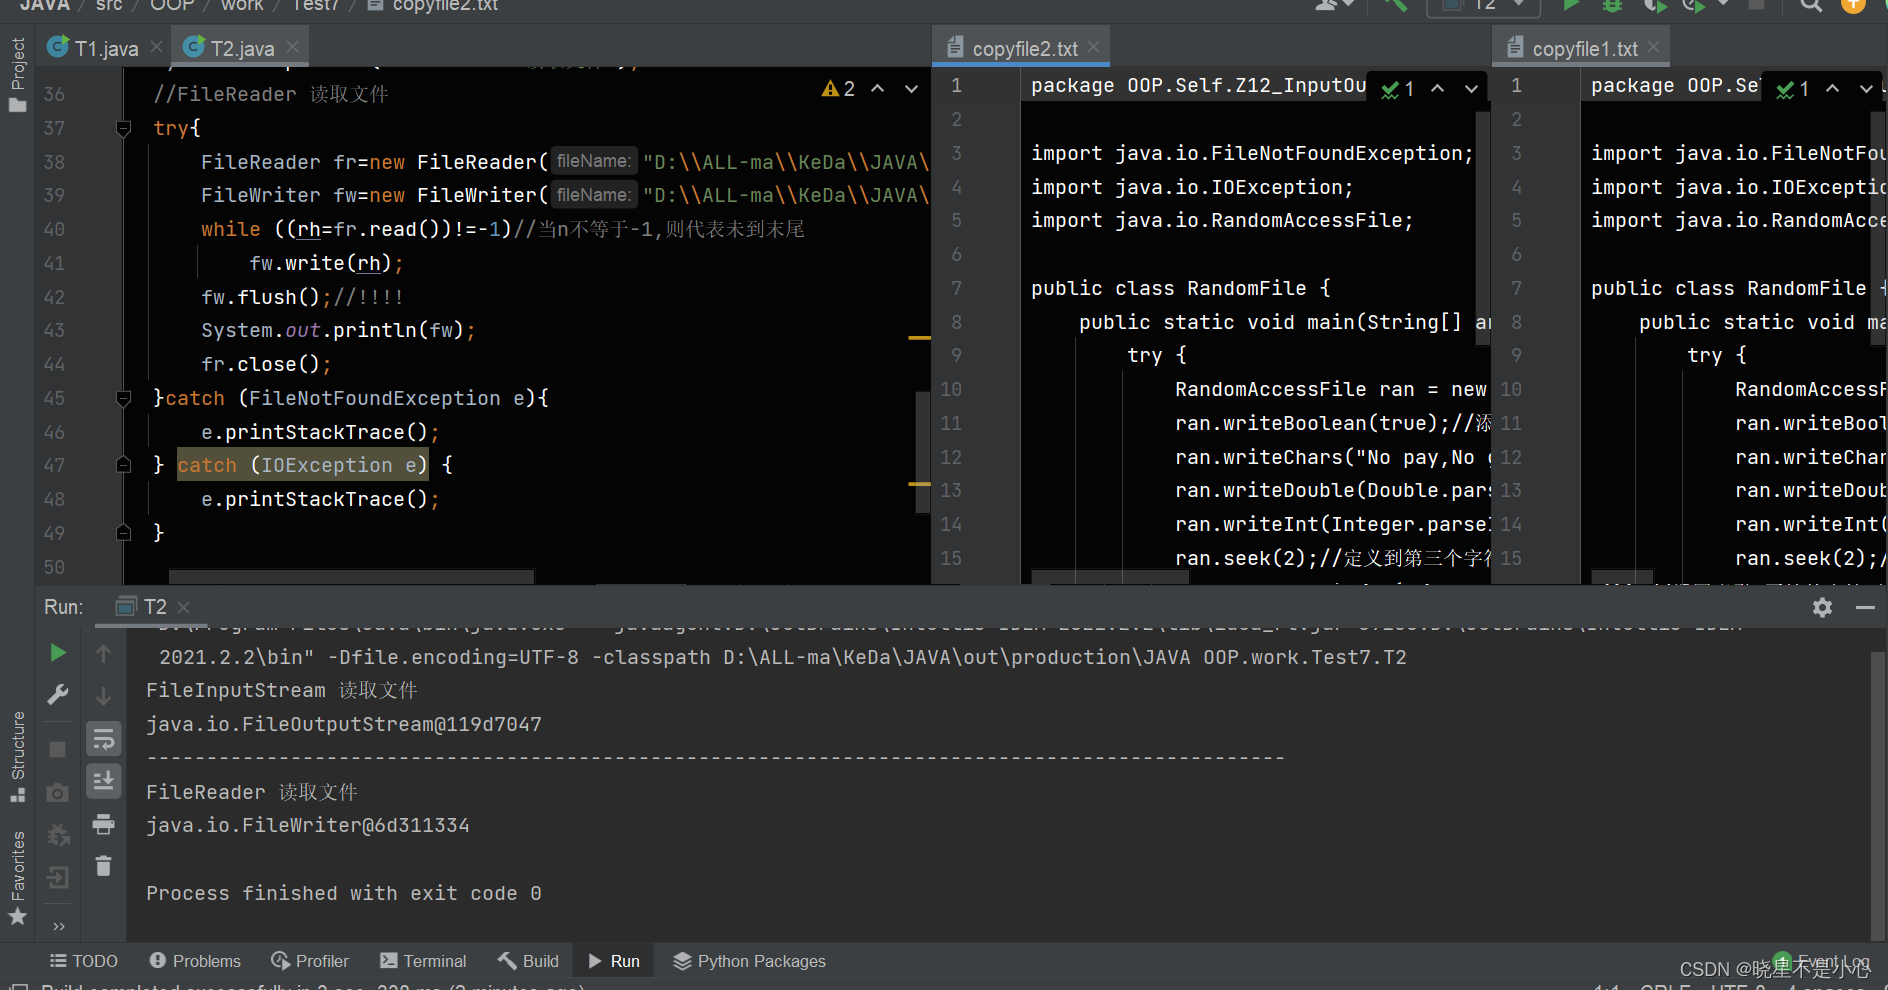Close the T2 run tab
The height and width of the screenshot is (990, 1888).
[183, 607]
